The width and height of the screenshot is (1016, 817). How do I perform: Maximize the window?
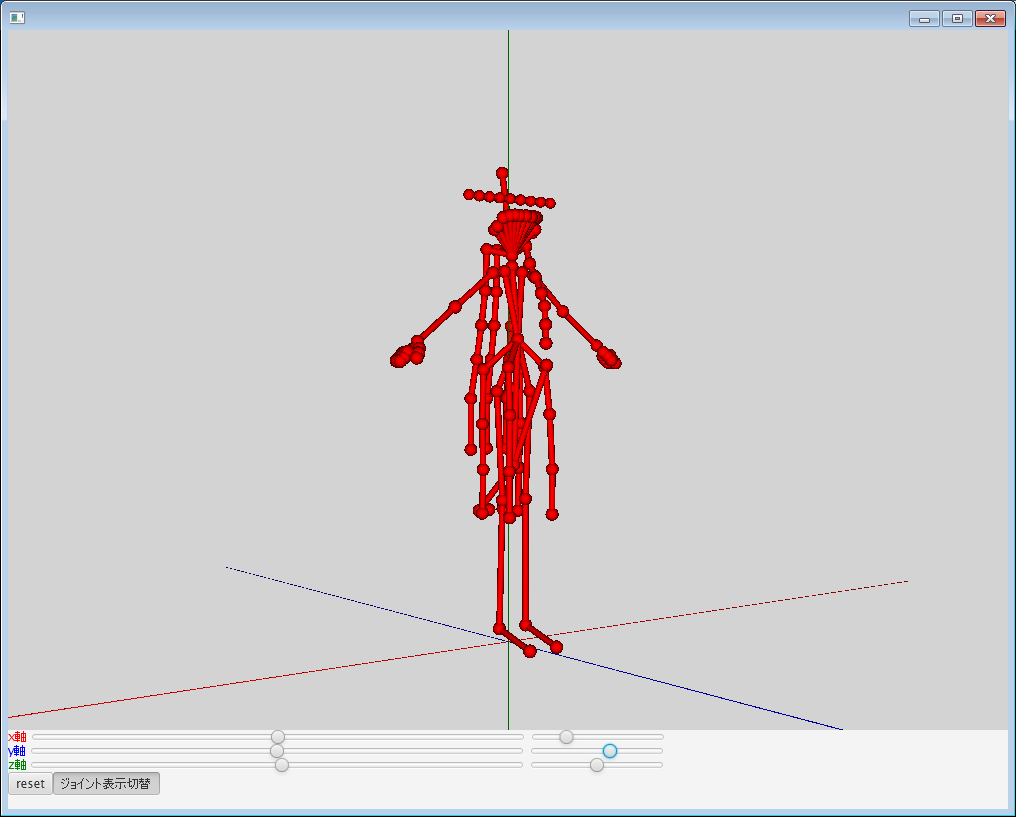(957, 19)
